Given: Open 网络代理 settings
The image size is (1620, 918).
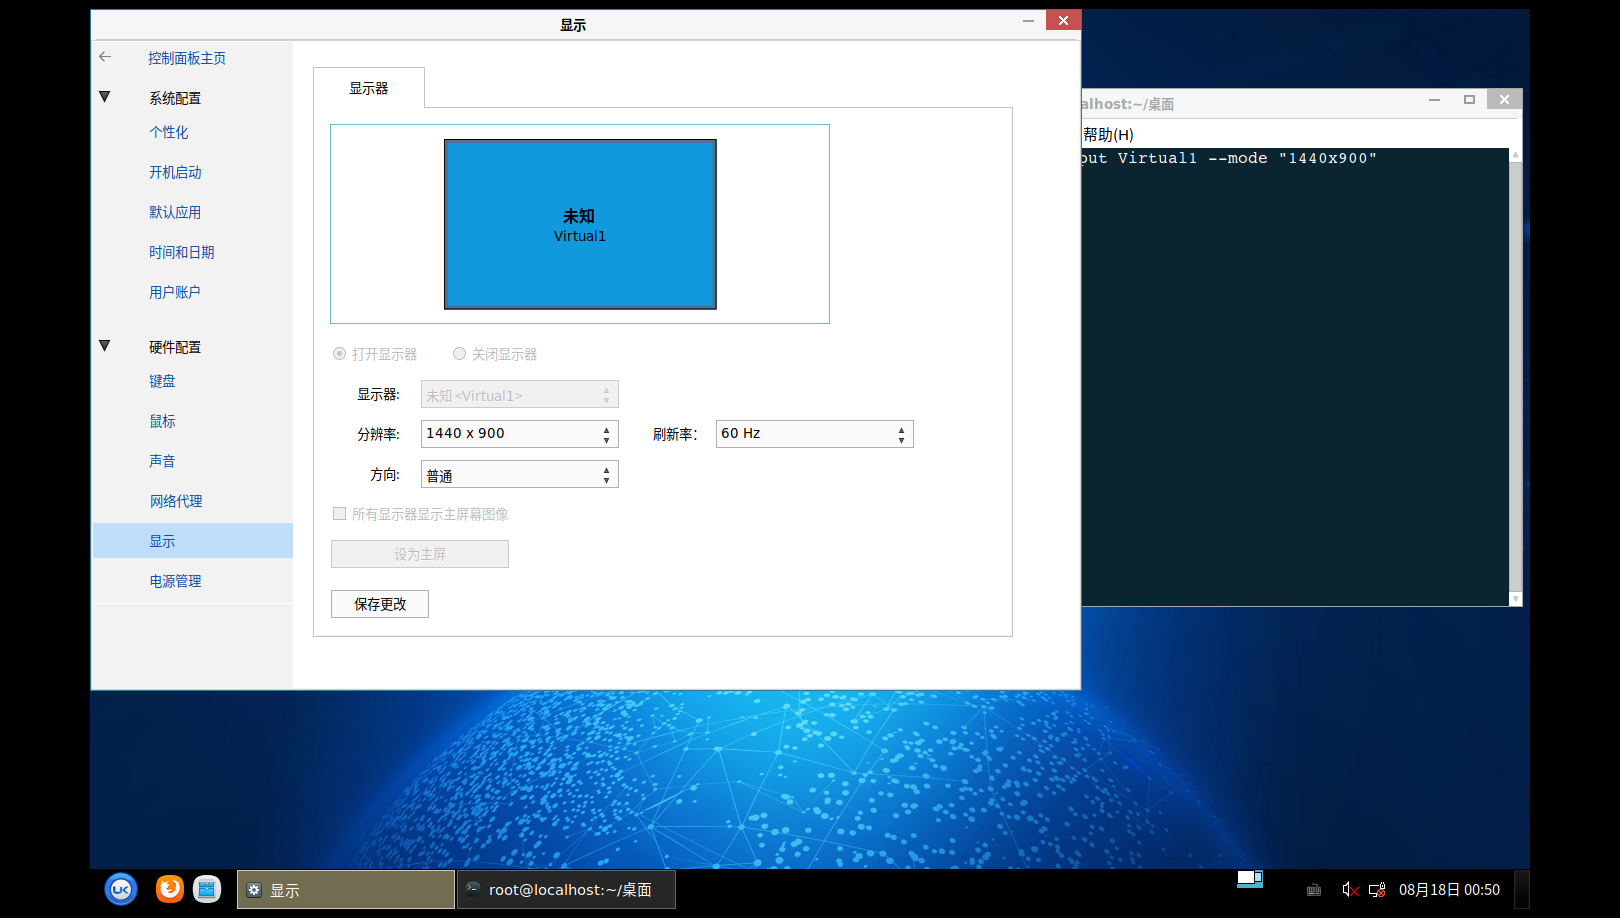Looking at the screenshot, I should [176, 501].
